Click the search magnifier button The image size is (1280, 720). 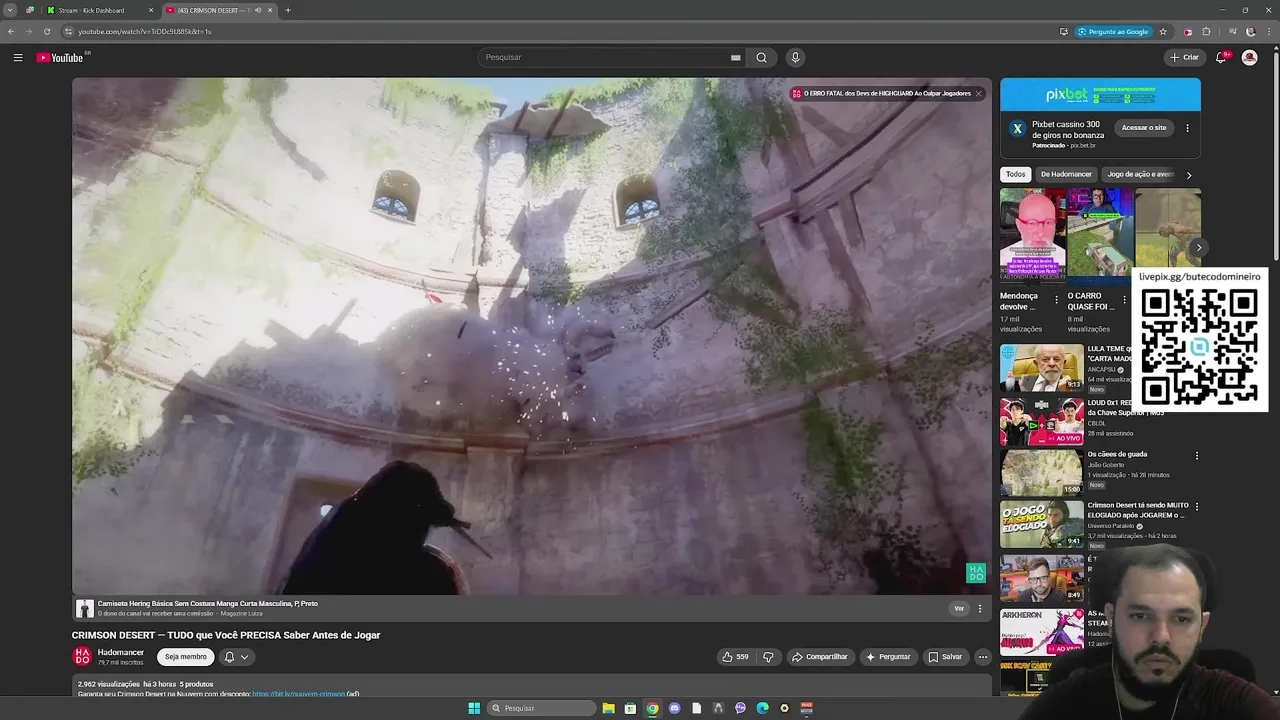pos(761,57)
